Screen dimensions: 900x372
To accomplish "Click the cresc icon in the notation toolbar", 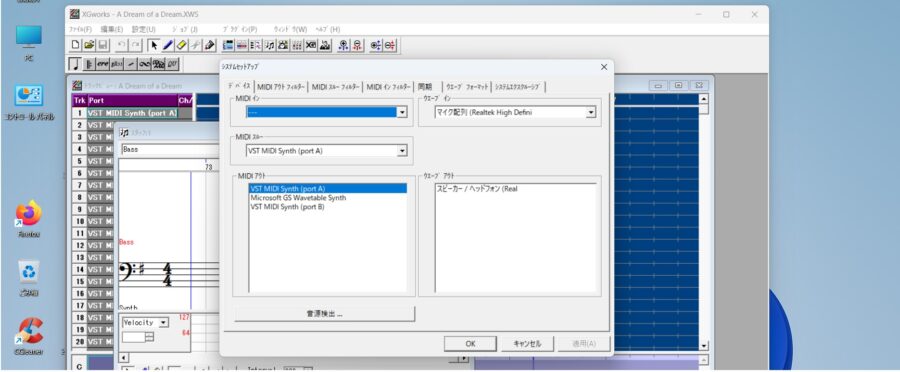I will (x=103, y=64).
